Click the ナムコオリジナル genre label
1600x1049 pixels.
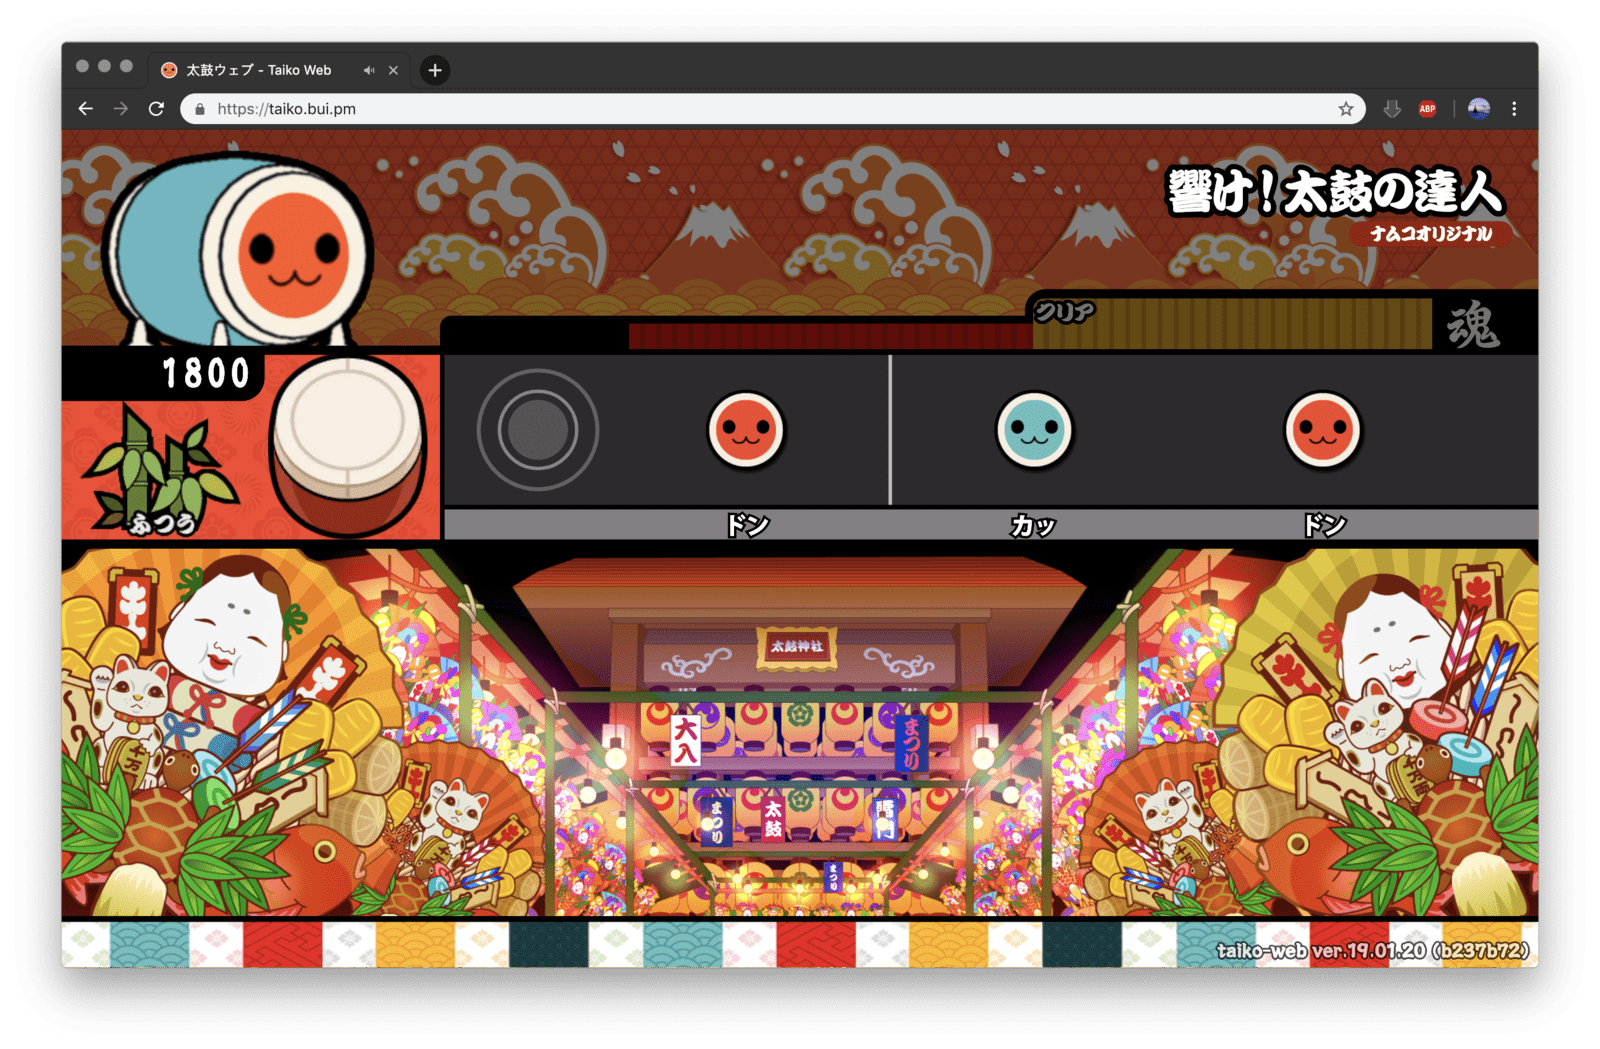1431,234
